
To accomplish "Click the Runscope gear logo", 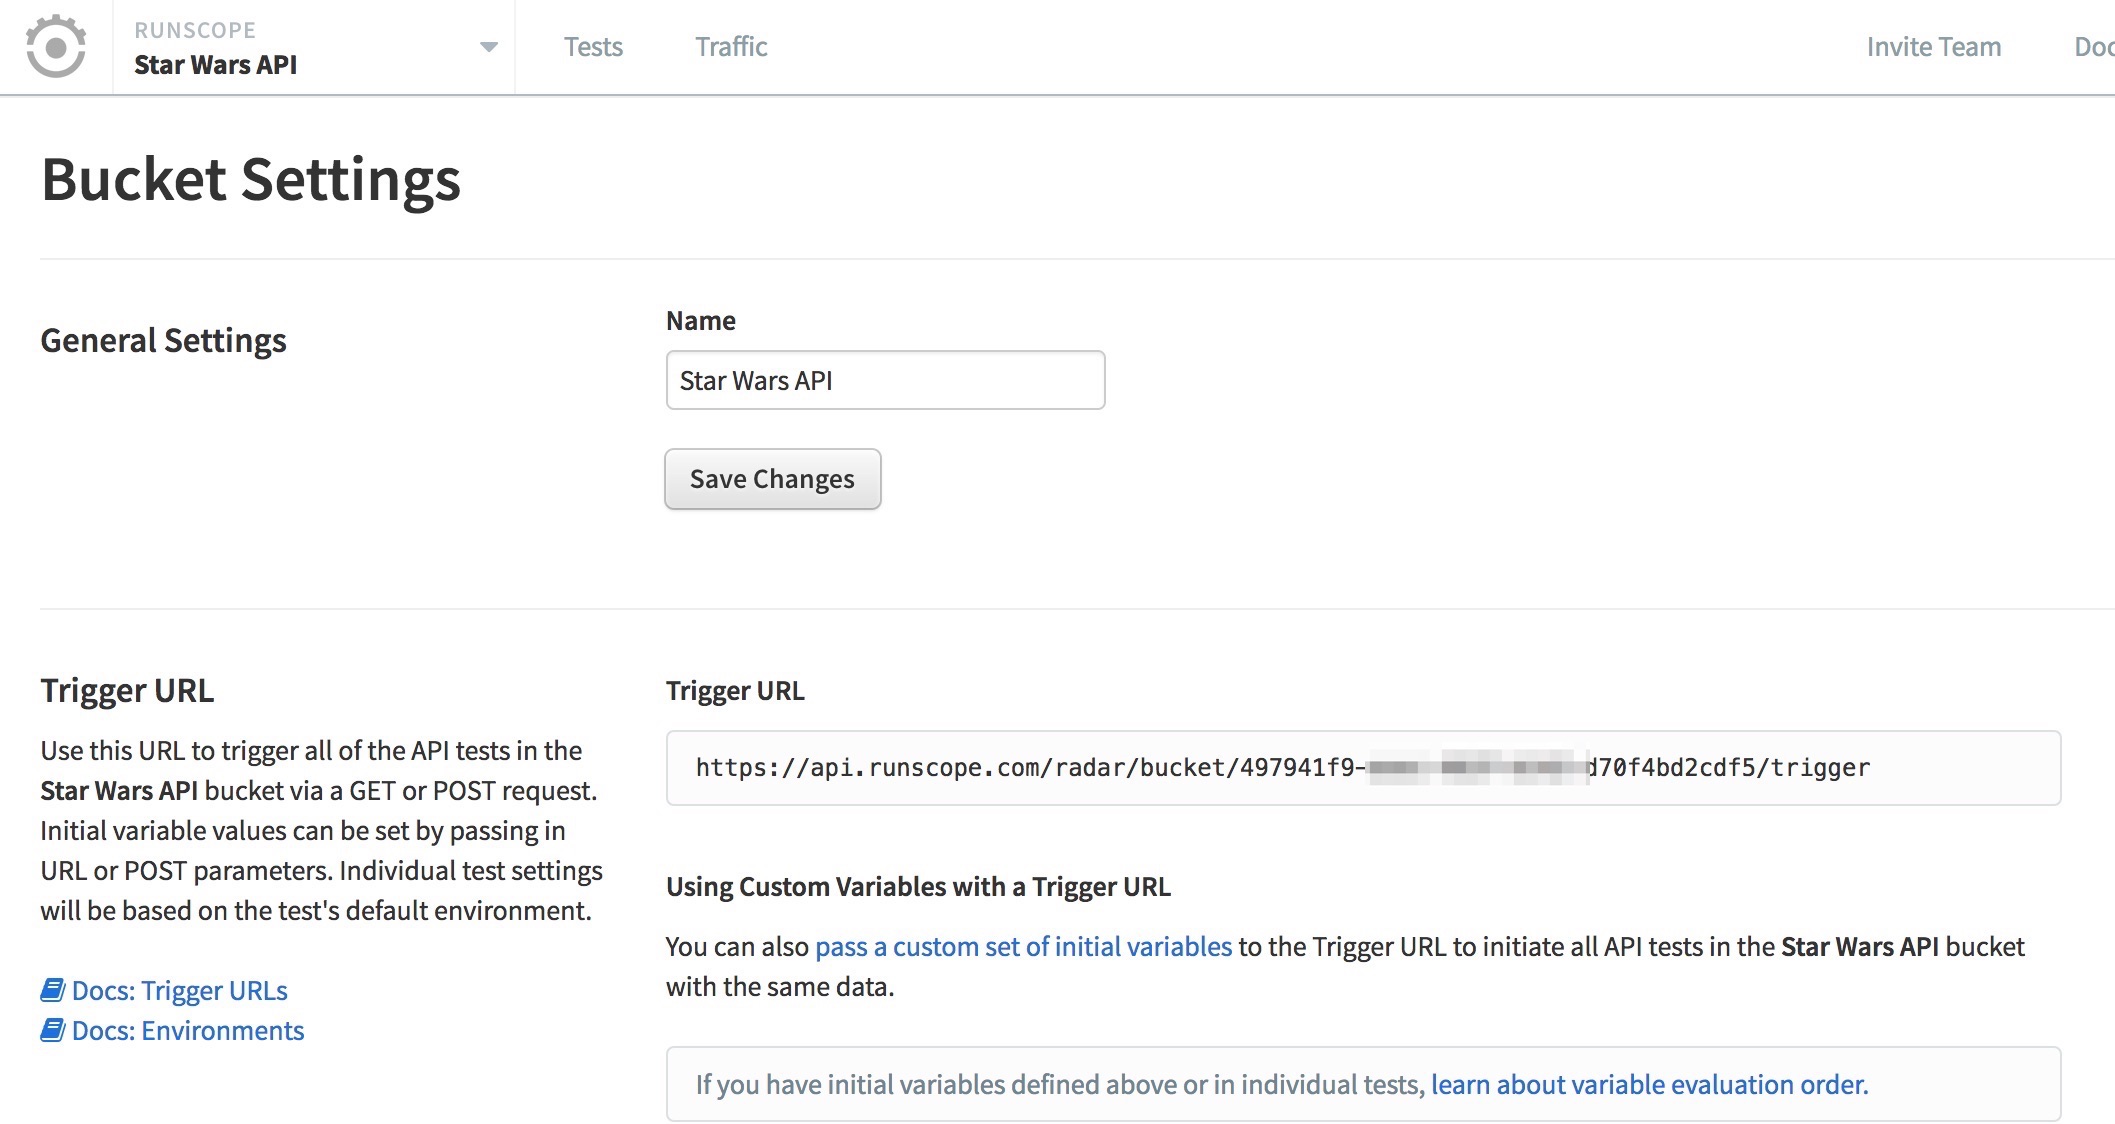I will [x=56, y=46].
